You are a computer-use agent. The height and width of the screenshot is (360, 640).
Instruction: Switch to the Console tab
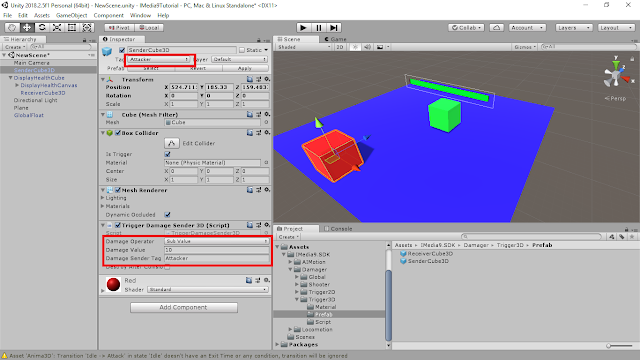point(338,229)
